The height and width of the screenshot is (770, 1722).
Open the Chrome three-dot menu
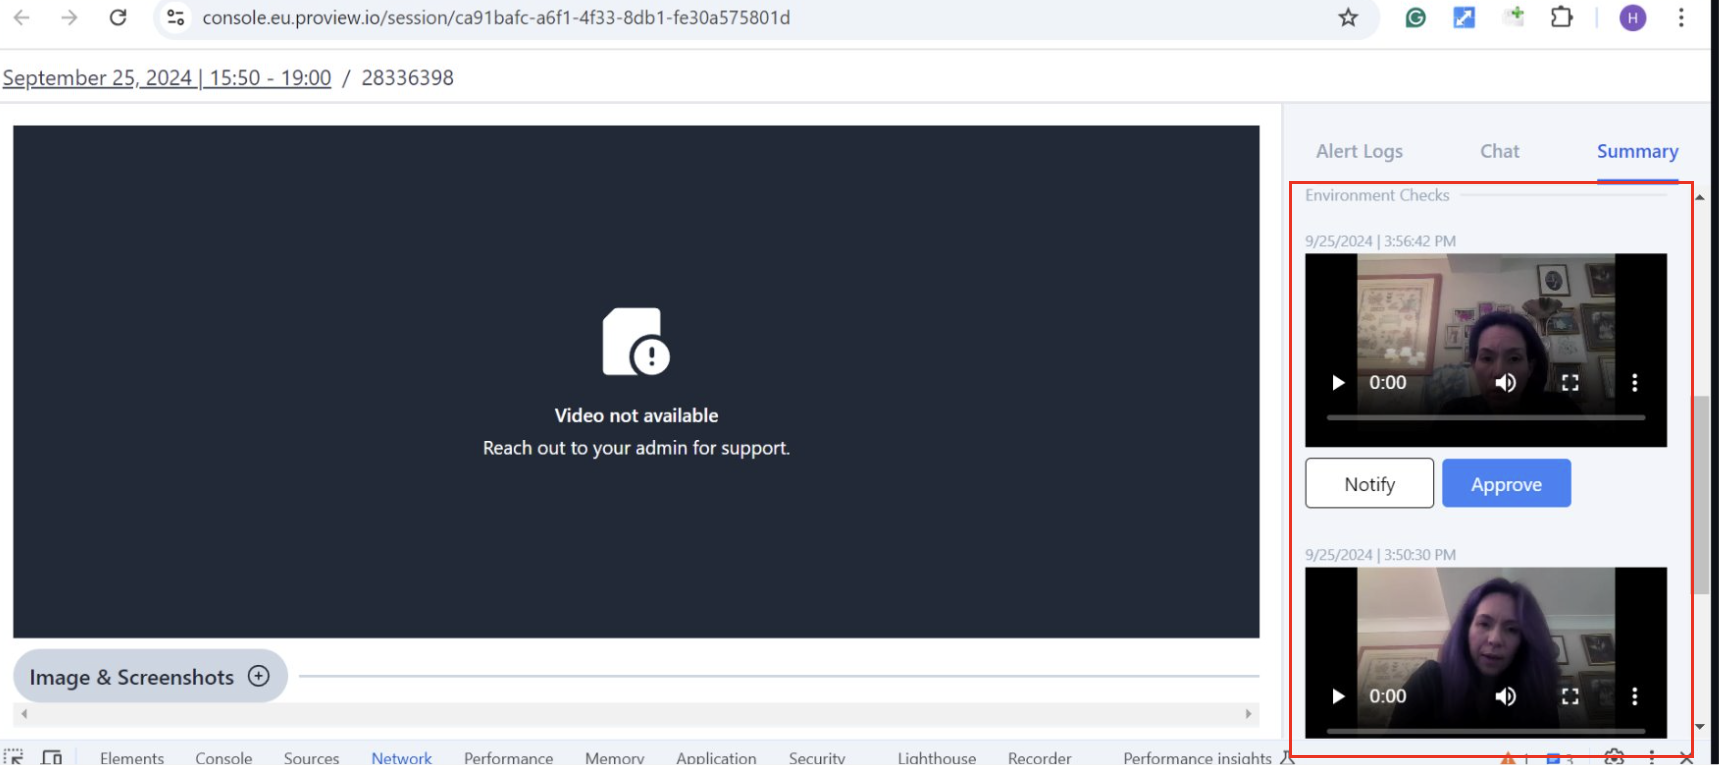[1681, 17]
